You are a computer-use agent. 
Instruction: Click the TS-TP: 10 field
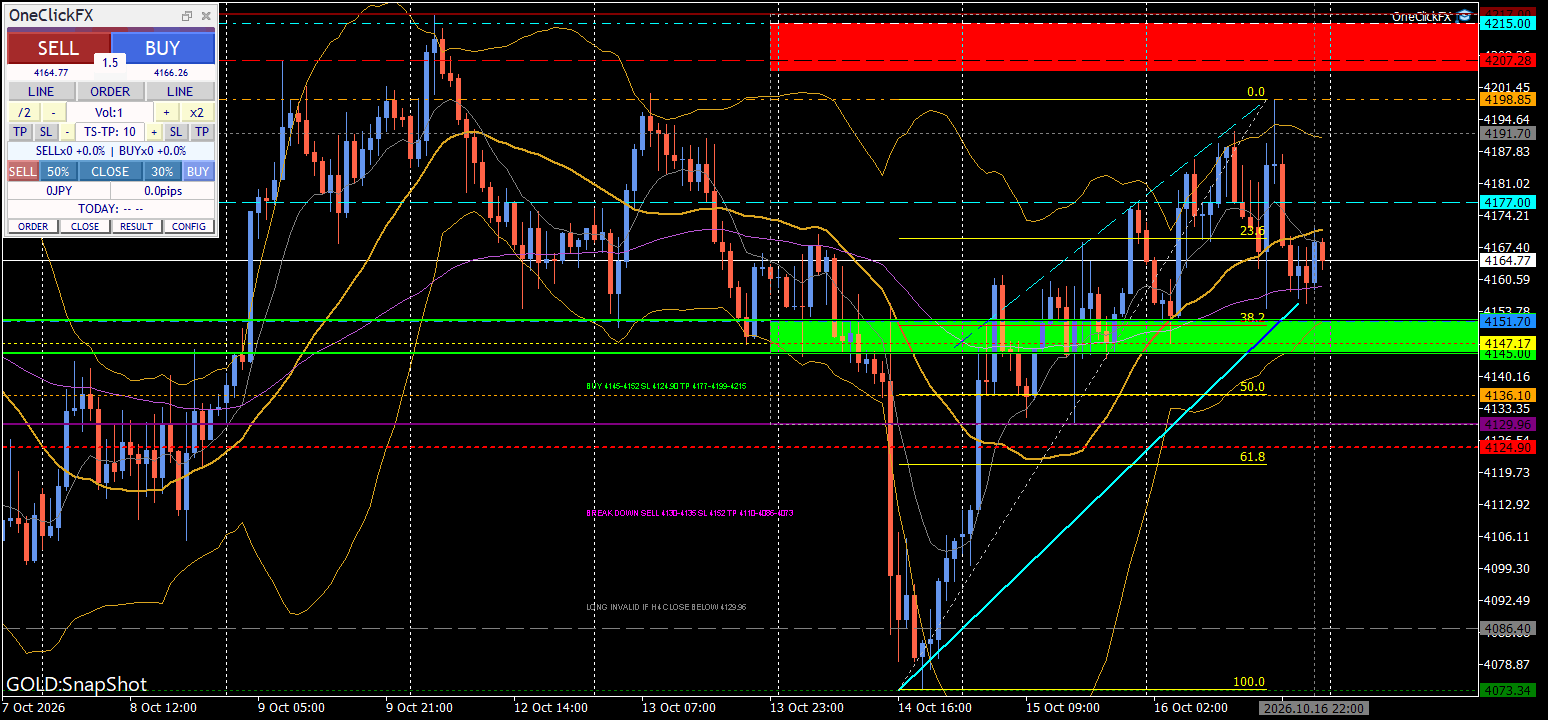pyautogui.click(x=110, y=132)
